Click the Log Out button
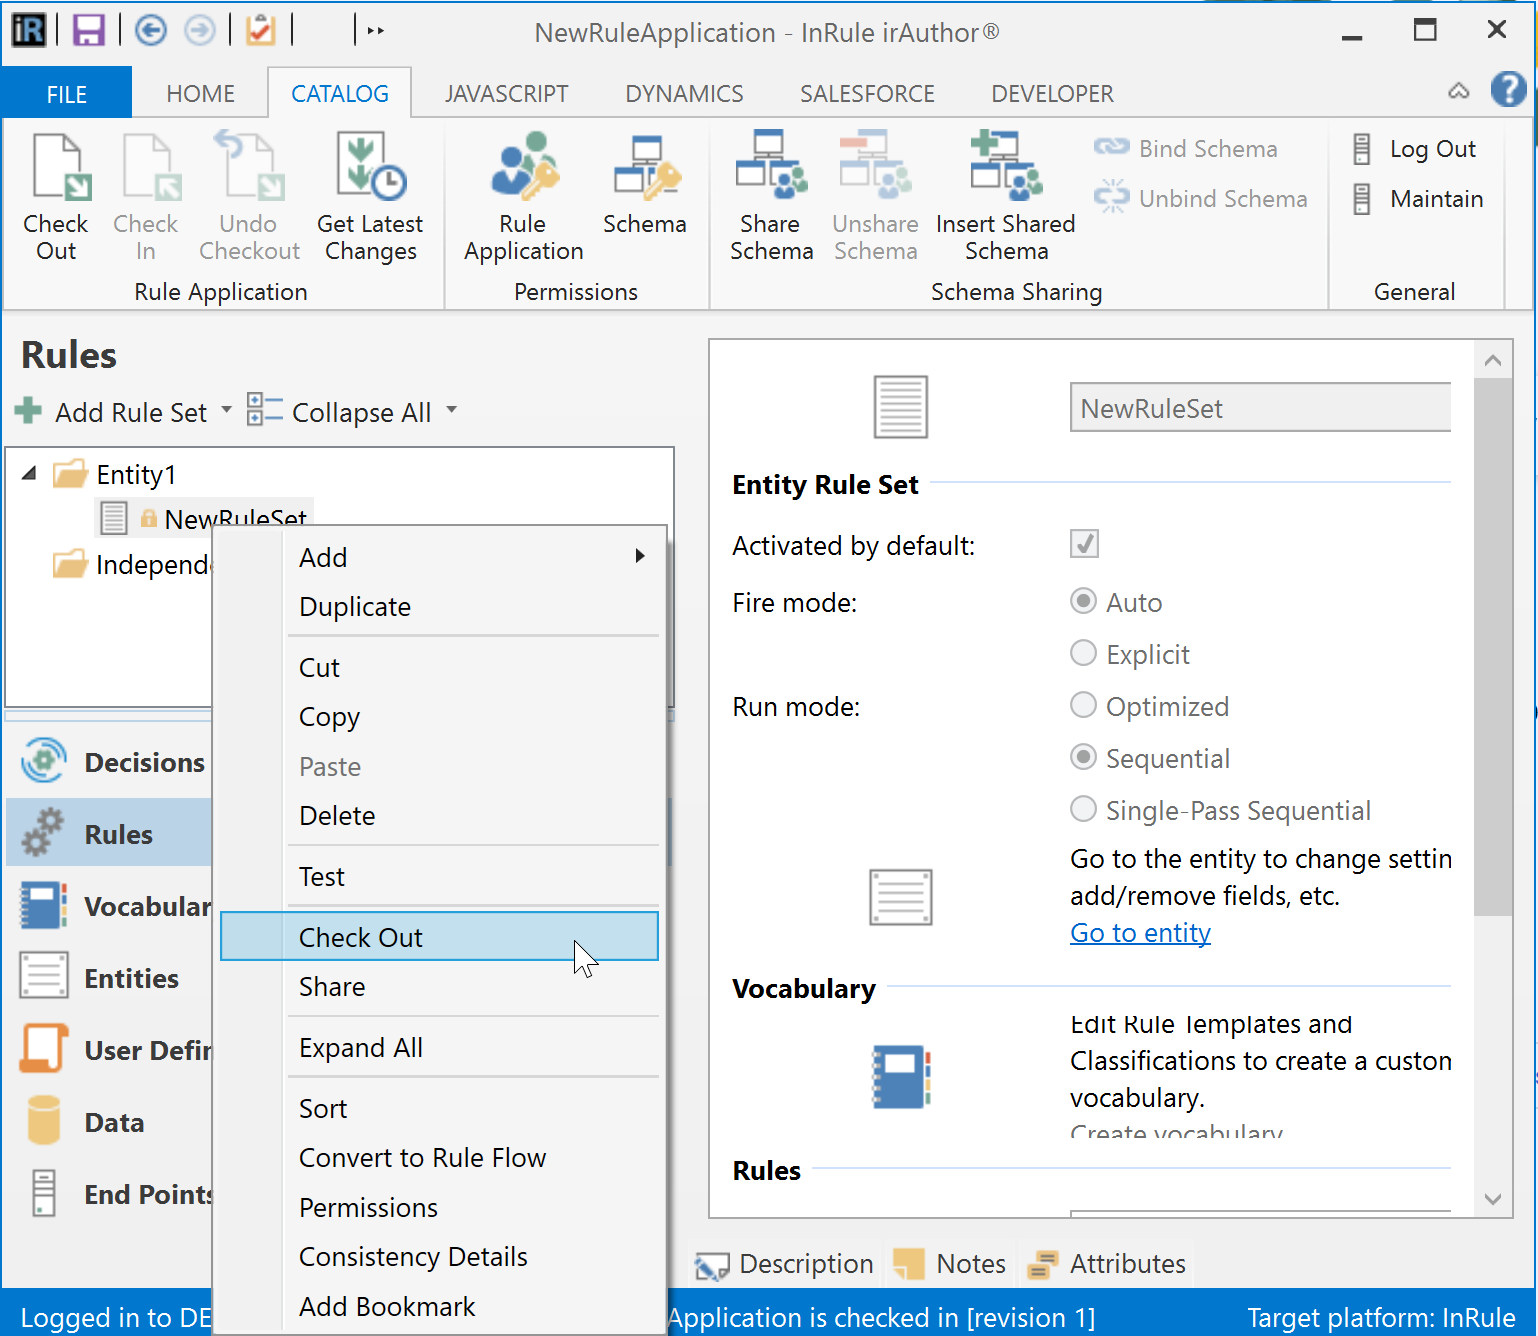Image resolution: width=1538 pixels, height=1336 pixels. pos(1432,149)
